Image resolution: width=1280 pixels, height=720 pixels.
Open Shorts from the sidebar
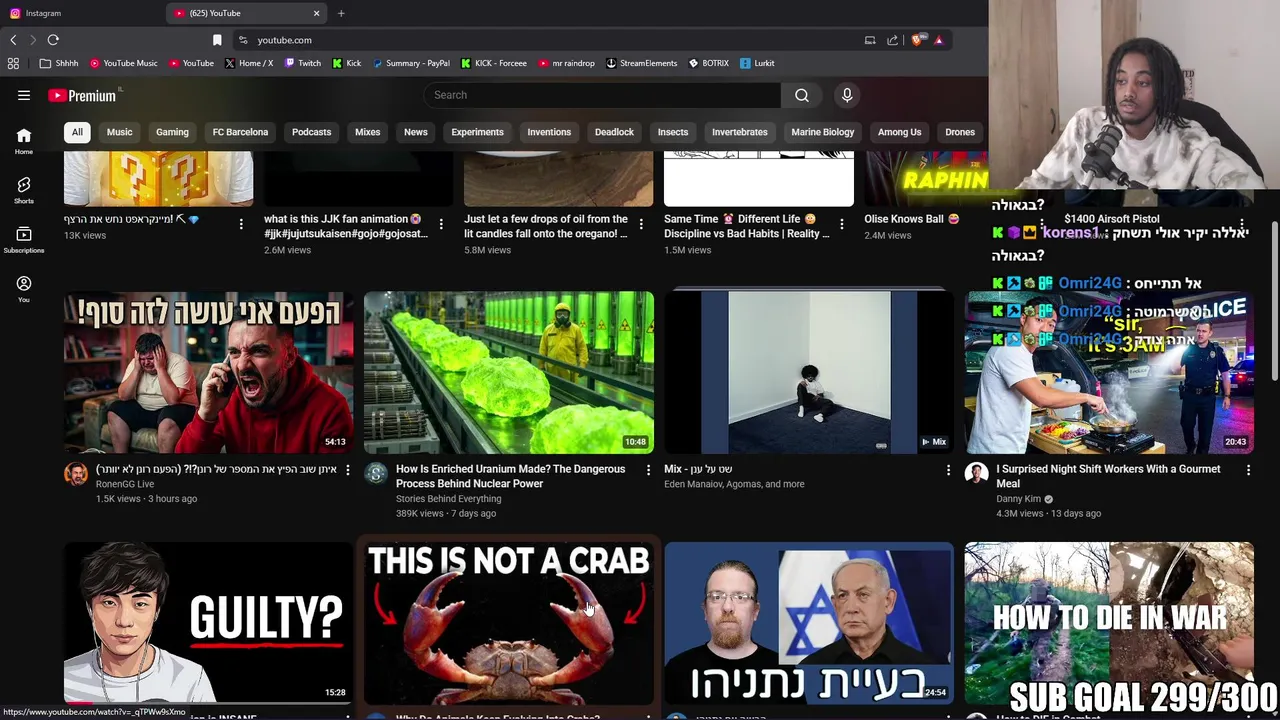click(24, 190)
